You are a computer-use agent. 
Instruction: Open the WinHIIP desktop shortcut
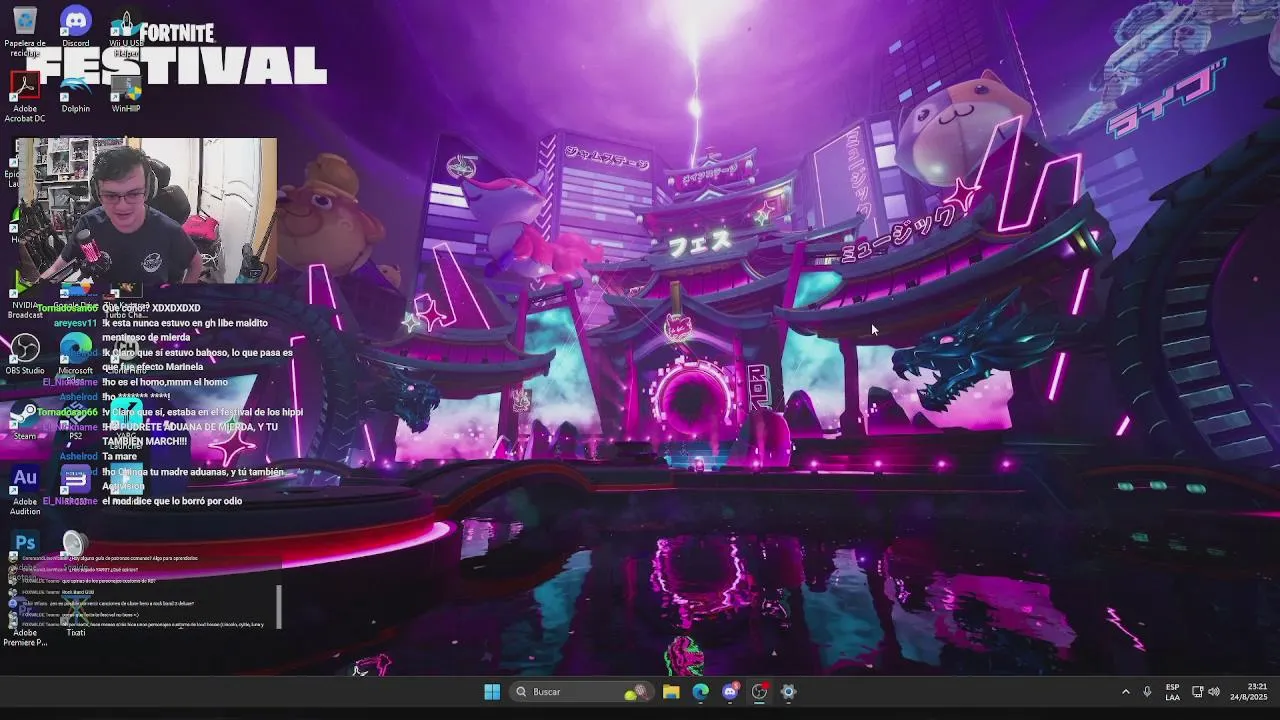point(126,92)
